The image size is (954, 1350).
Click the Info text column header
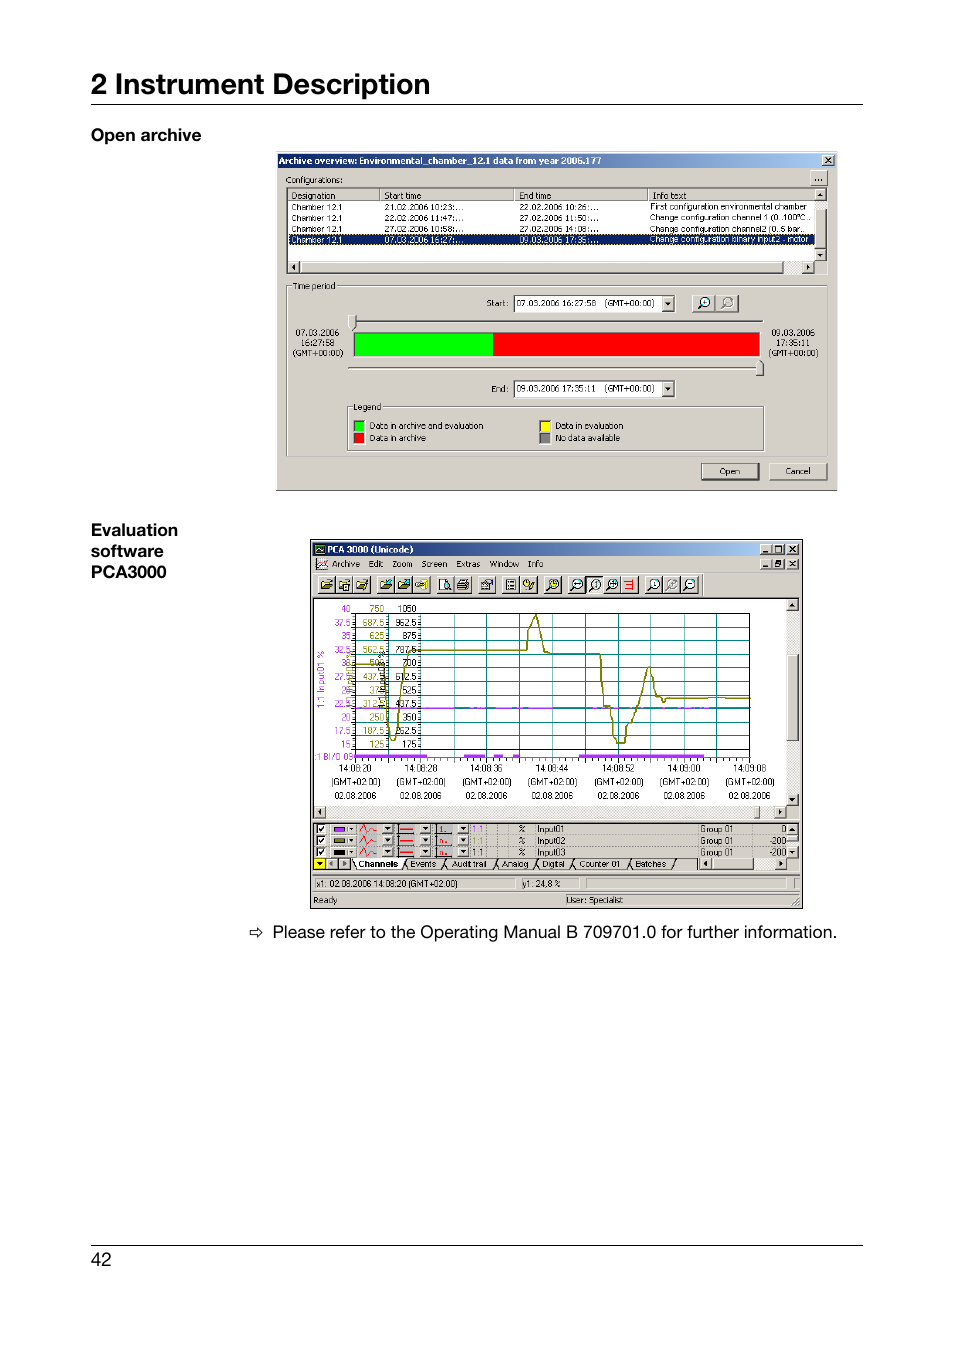pyautogui.click(x=731, y=196)
